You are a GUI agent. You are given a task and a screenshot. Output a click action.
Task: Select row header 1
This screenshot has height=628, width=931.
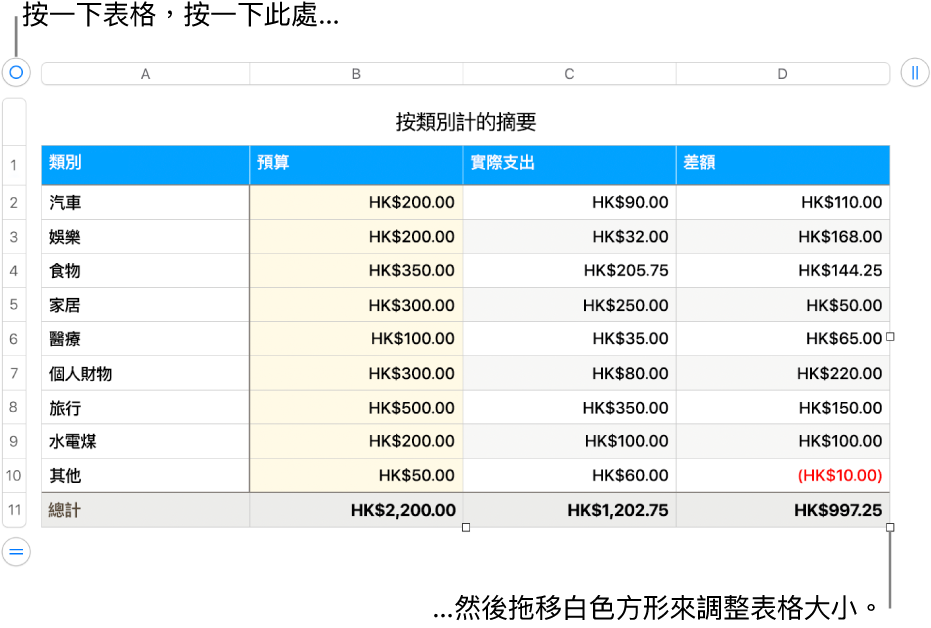click(14, 165)
